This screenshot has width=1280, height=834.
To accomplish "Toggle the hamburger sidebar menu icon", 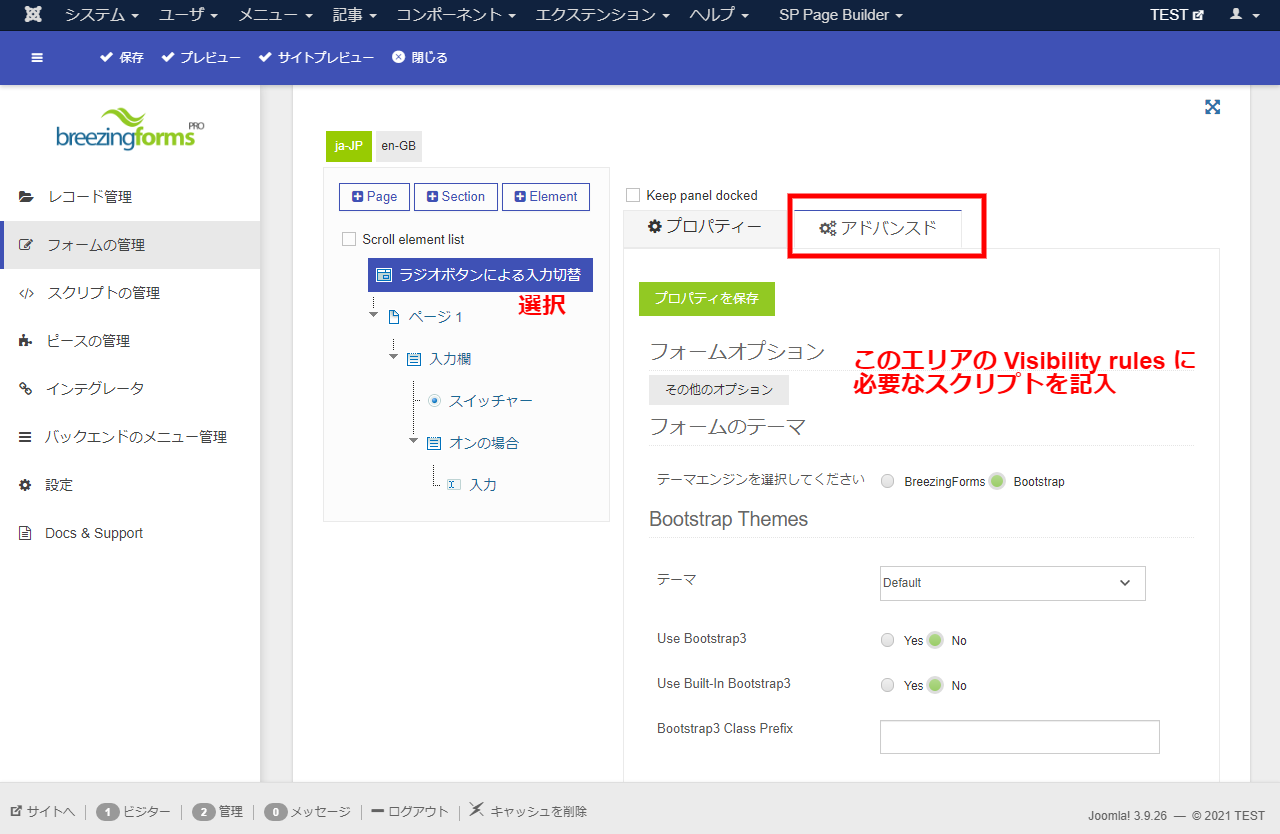I will (x=37, y=58).
